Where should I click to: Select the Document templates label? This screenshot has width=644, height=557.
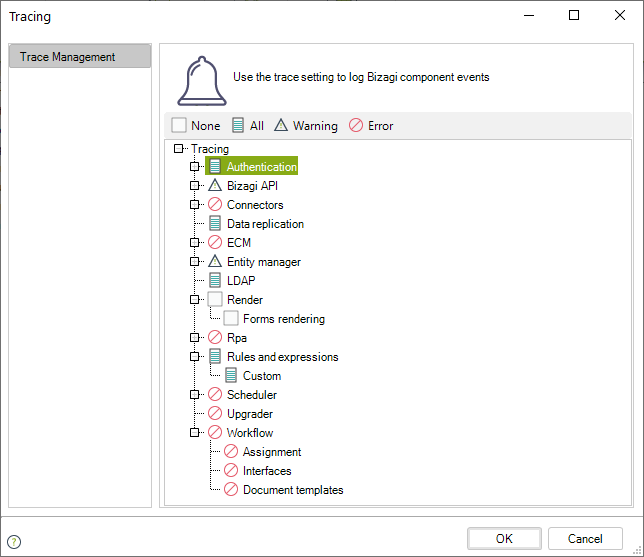pos(293,490)
